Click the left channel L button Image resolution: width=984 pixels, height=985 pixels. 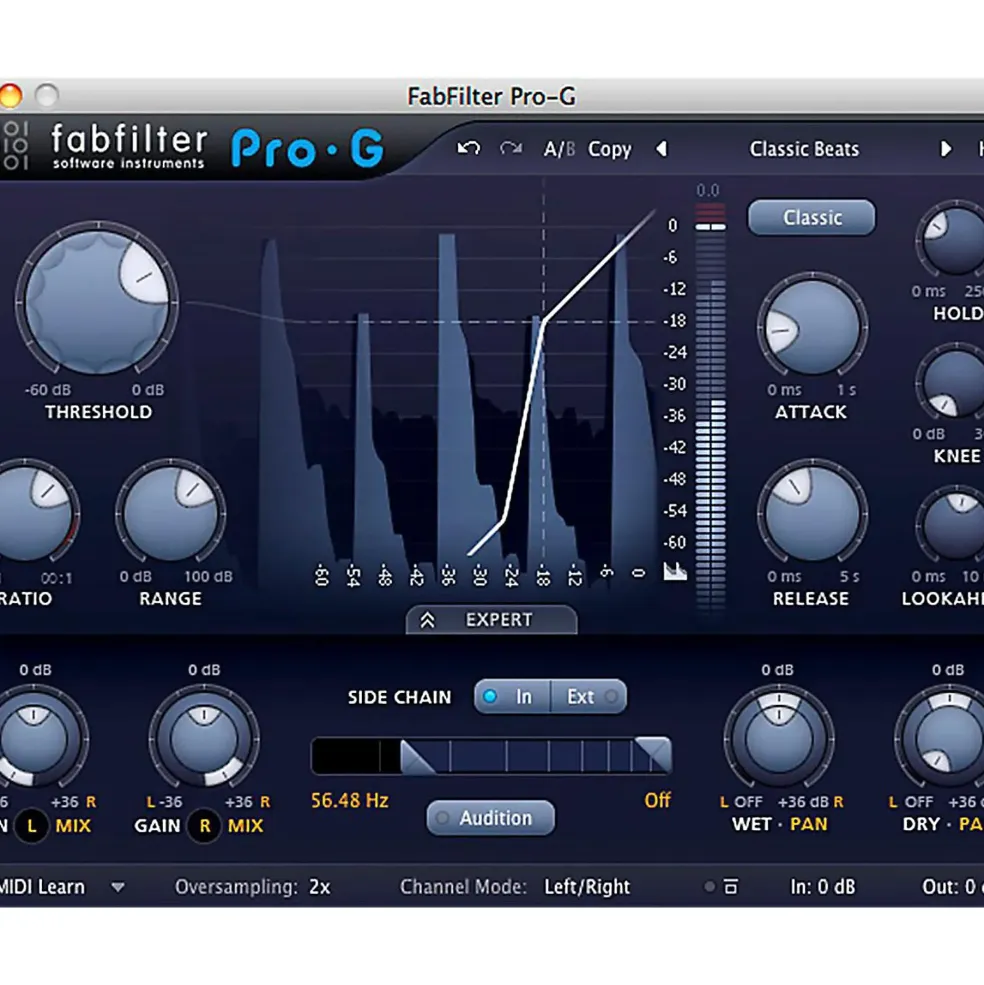tap(31, 825)
